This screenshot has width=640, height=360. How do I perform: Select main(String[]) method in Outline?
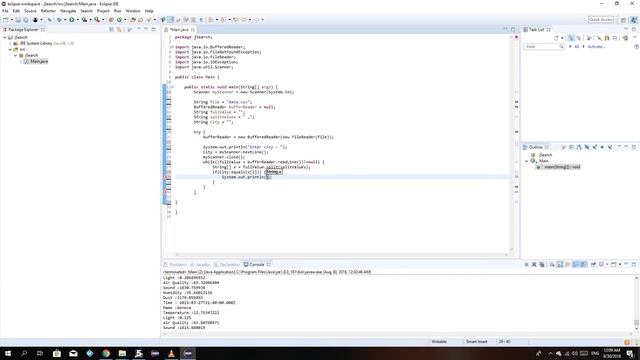(x=561, y=167)
